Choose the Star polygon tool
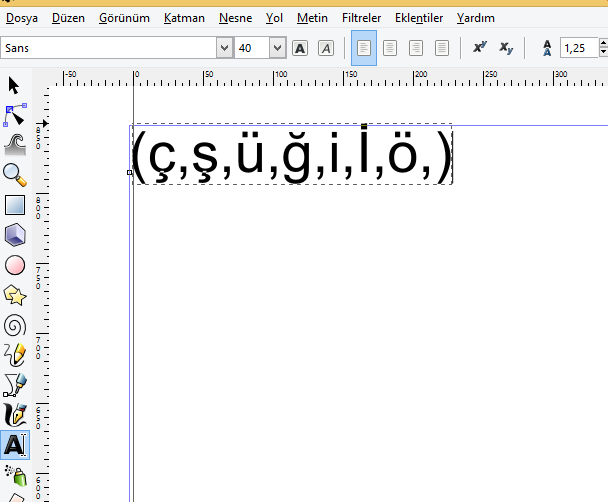The height and width of the screenshot is (502, 608). pyautogui.click(x=14, y=295)
